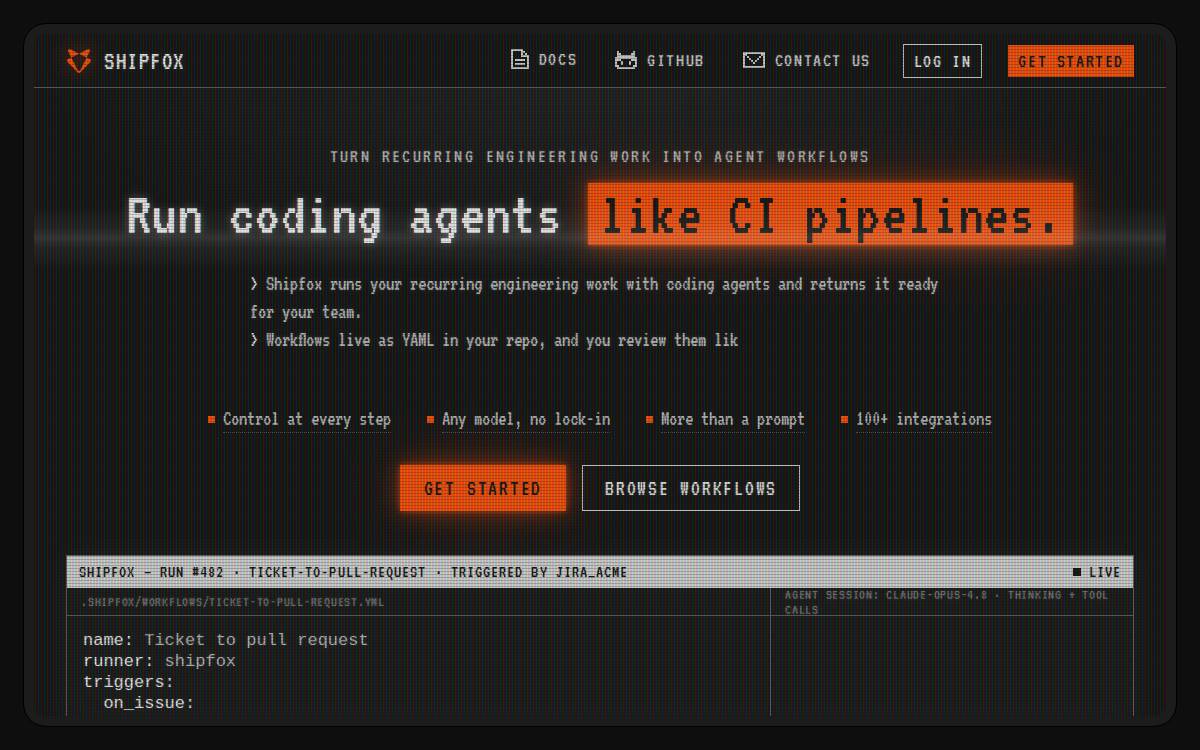Screen dimensions: 1200x750
Task: Select the "100+ integrations" feature
Action: (x=924, y=419)
